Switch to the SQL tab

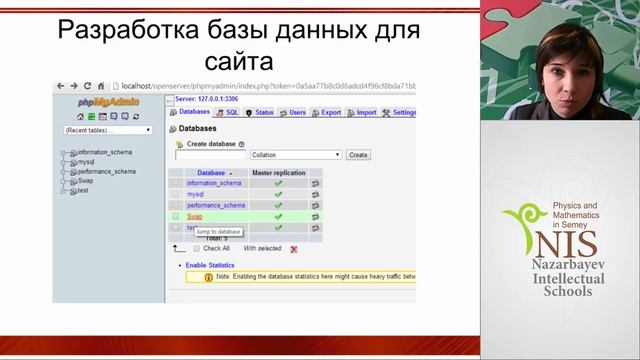(227, 113)
